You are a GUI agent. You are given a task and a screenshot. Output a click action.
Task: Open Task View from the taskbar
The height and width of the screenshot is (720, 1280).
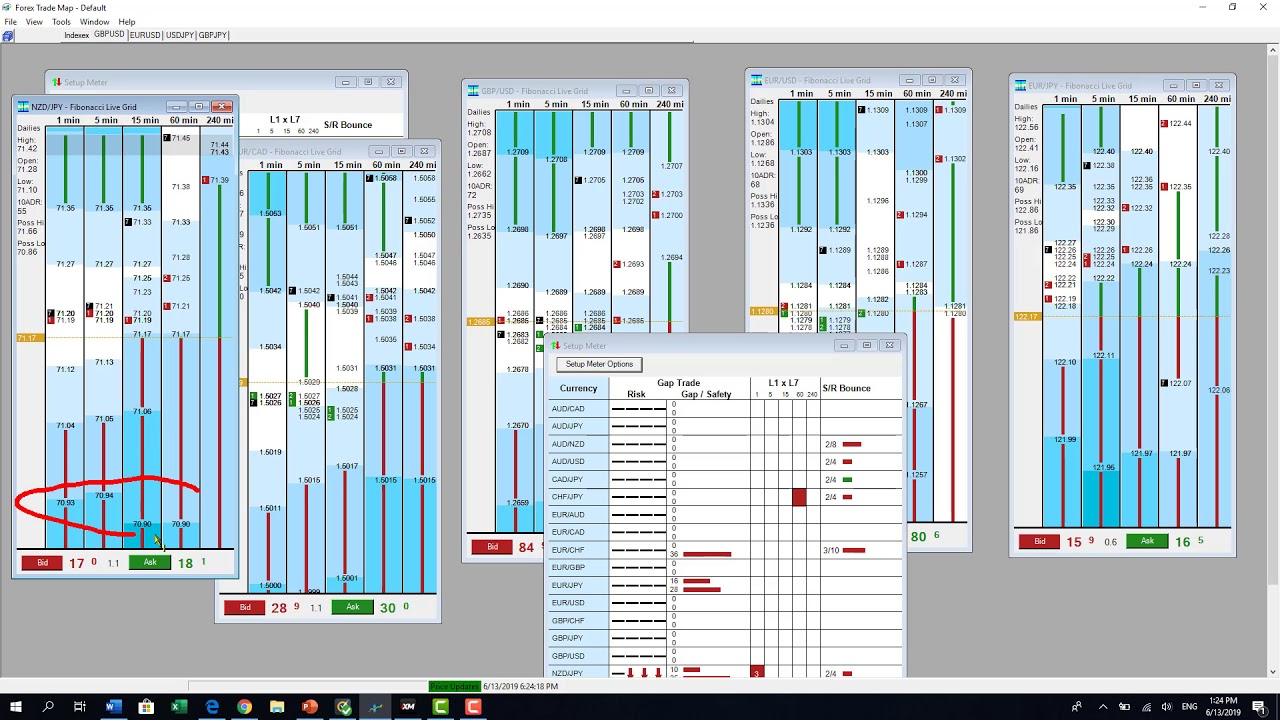click(80, 707)
